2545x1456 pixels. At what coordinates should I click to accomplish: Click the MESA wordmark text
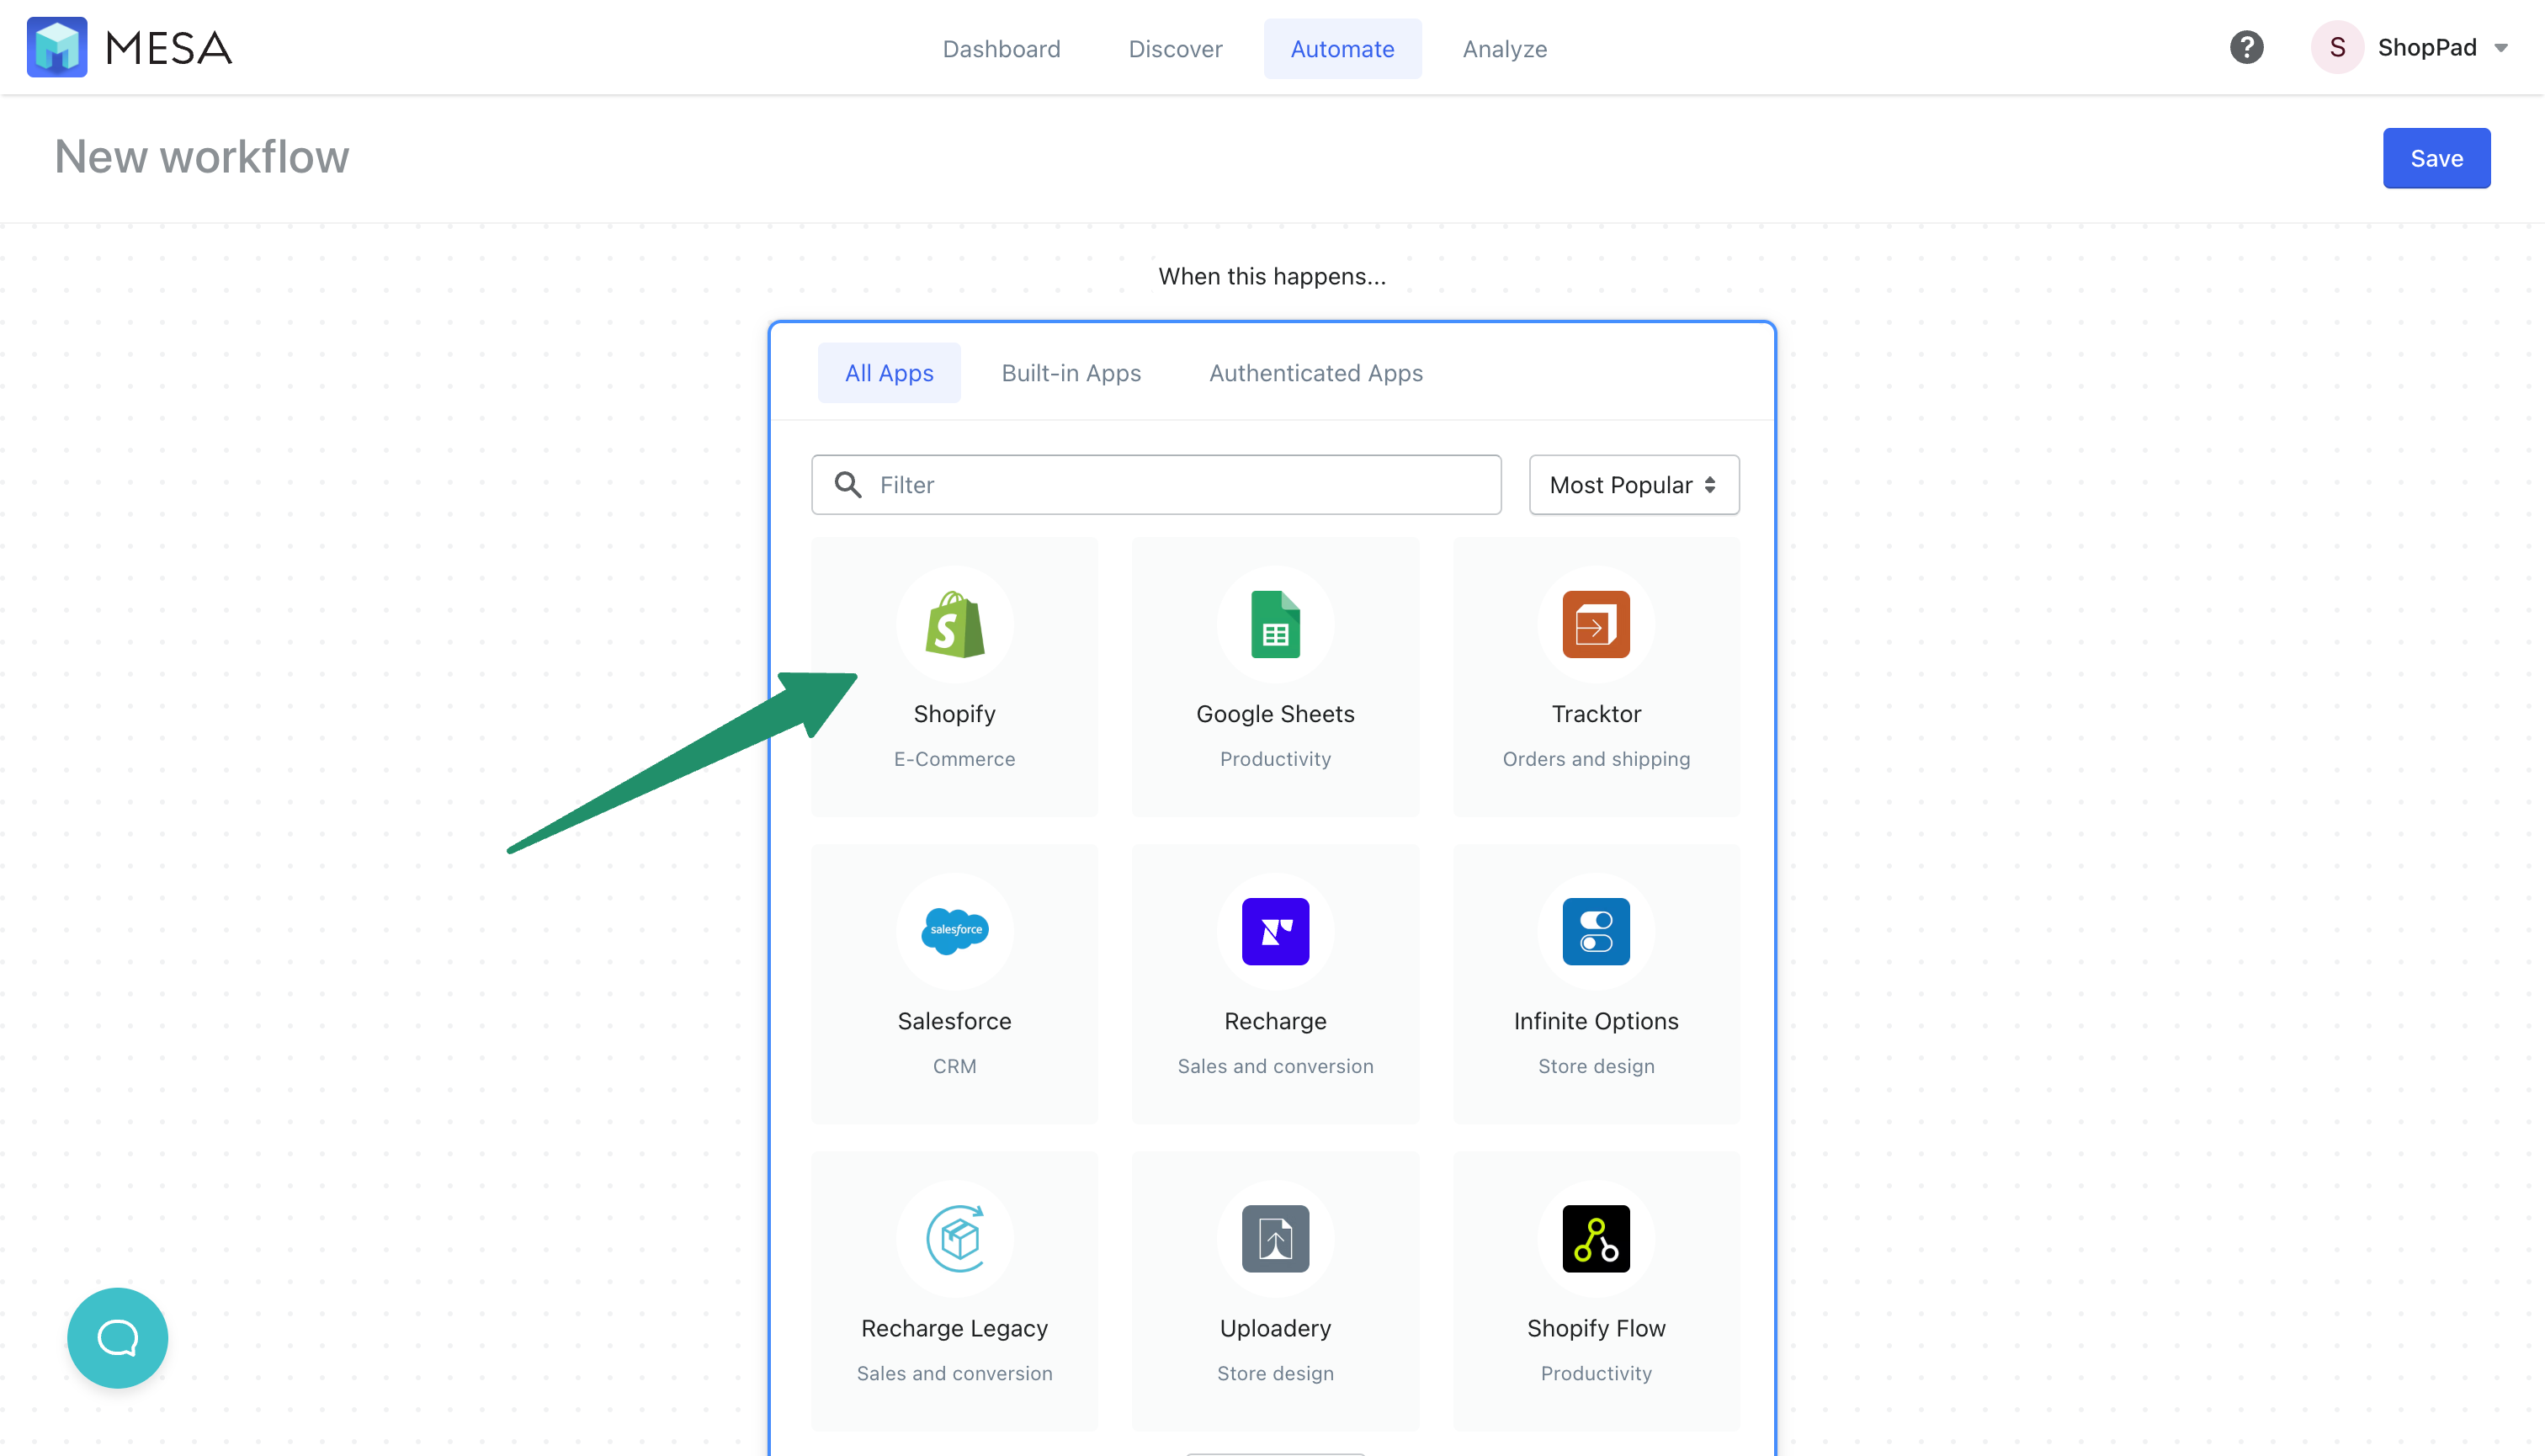(x=168, y=48)
